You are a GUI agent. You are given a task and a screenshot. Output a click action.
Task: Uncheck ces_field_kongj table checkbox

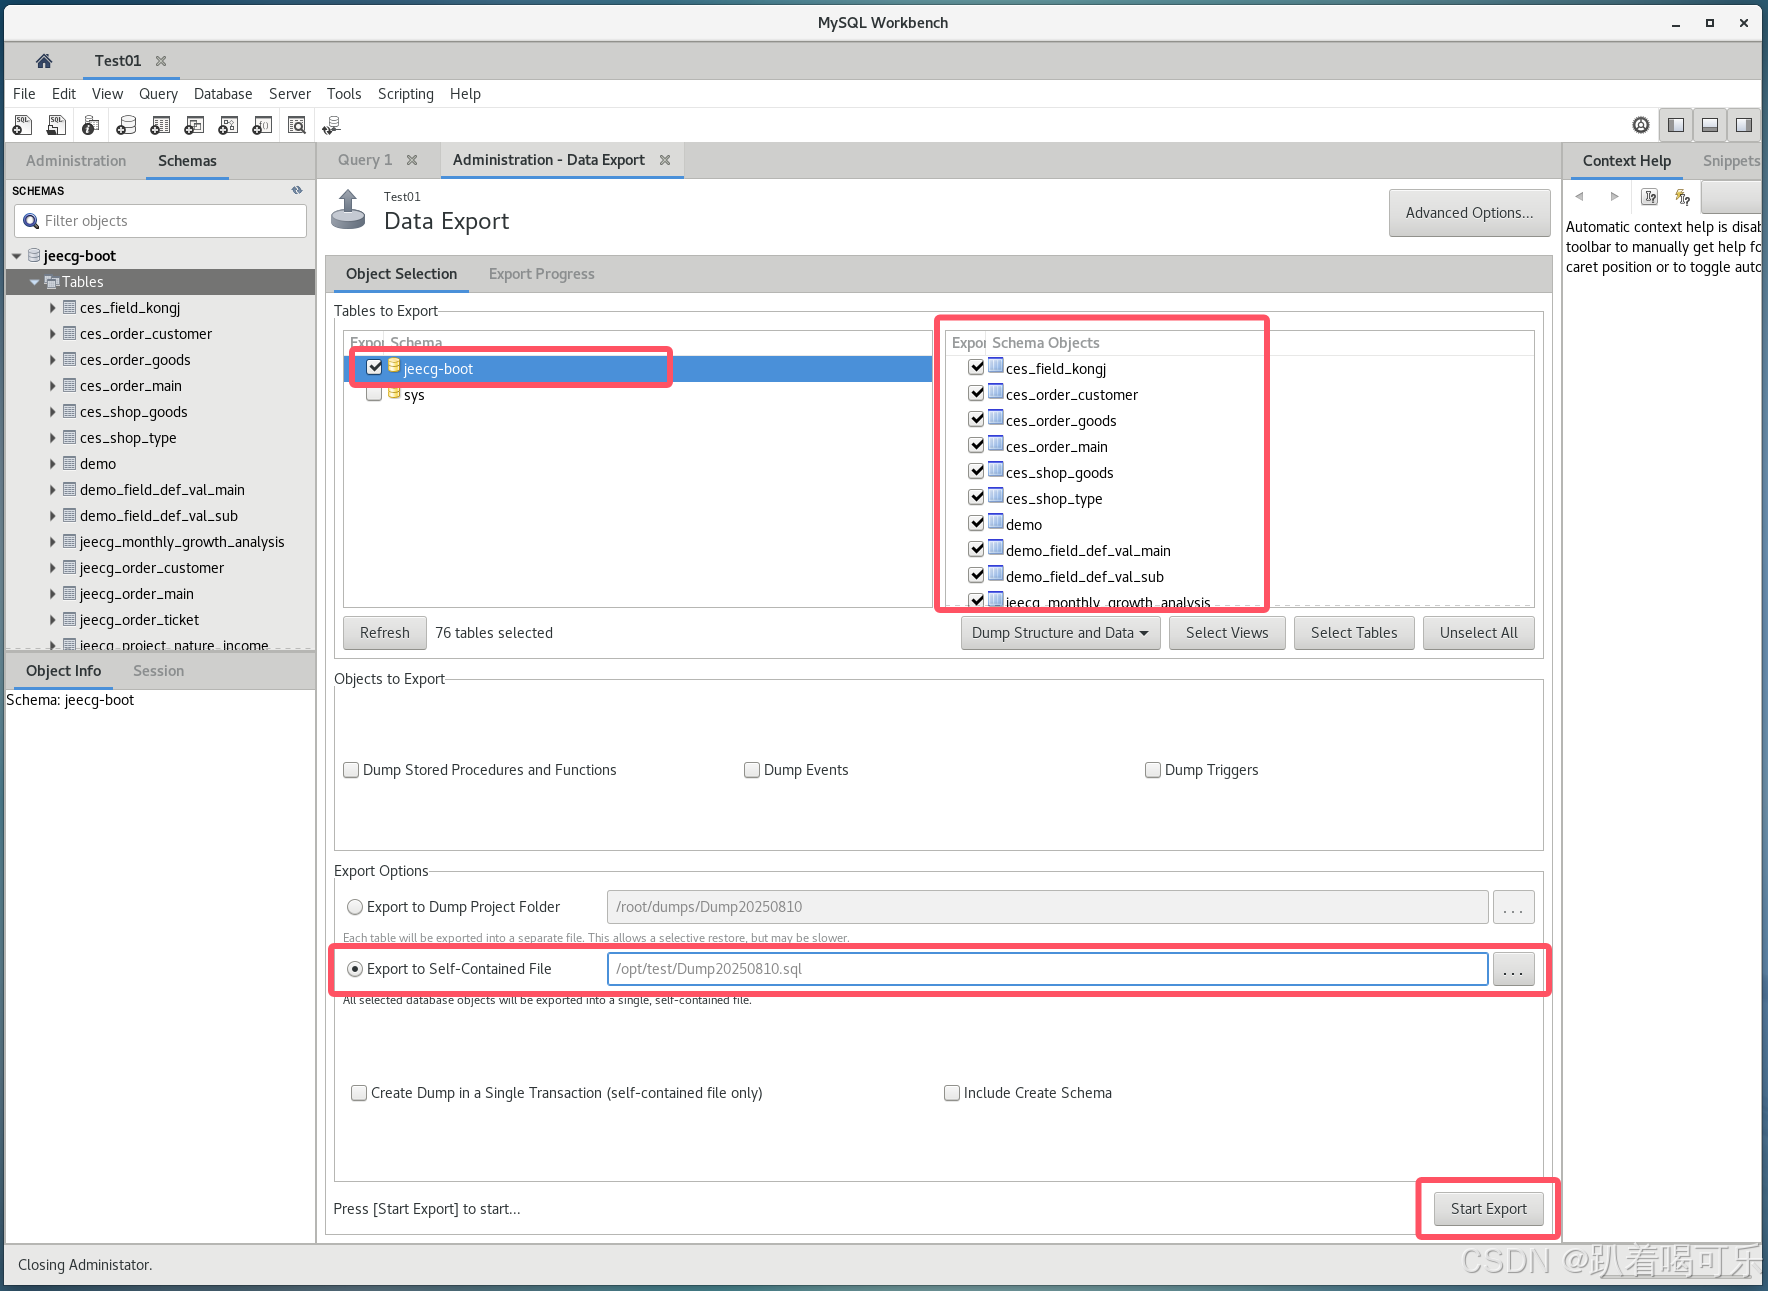[x=976, y=367]
